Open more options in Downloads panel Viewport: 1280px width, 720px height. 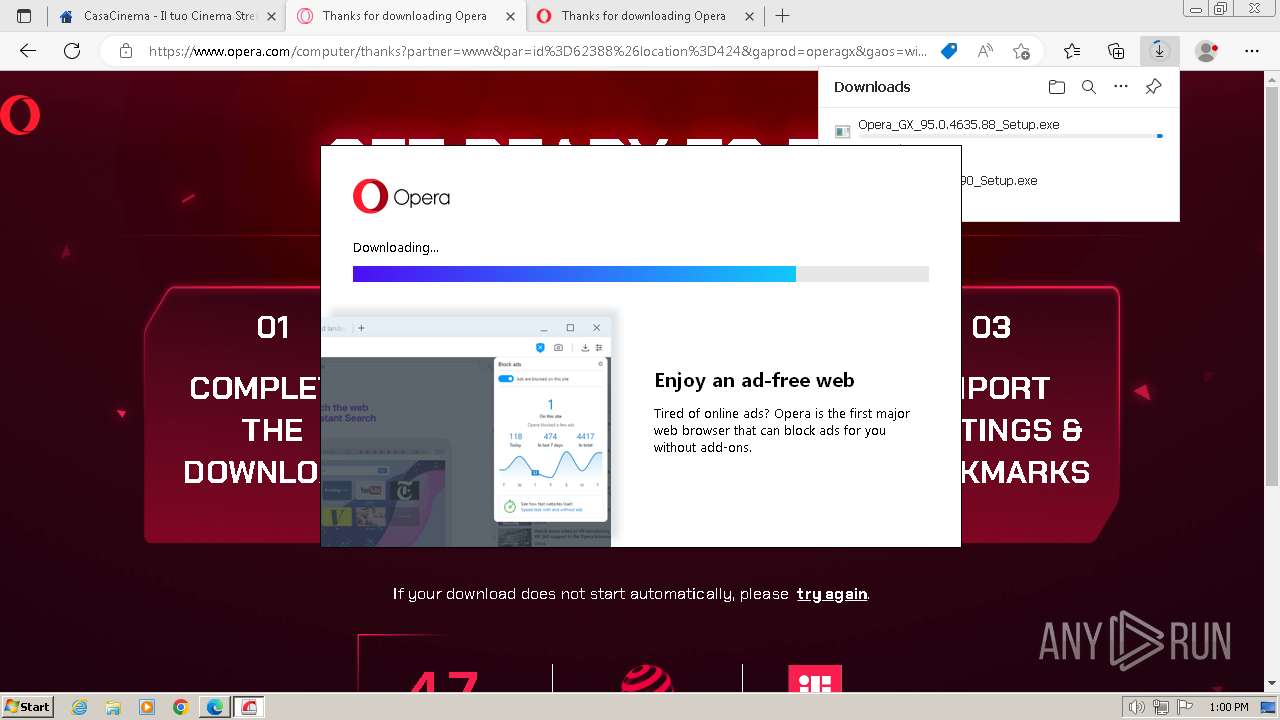(x=1121, y=87)
